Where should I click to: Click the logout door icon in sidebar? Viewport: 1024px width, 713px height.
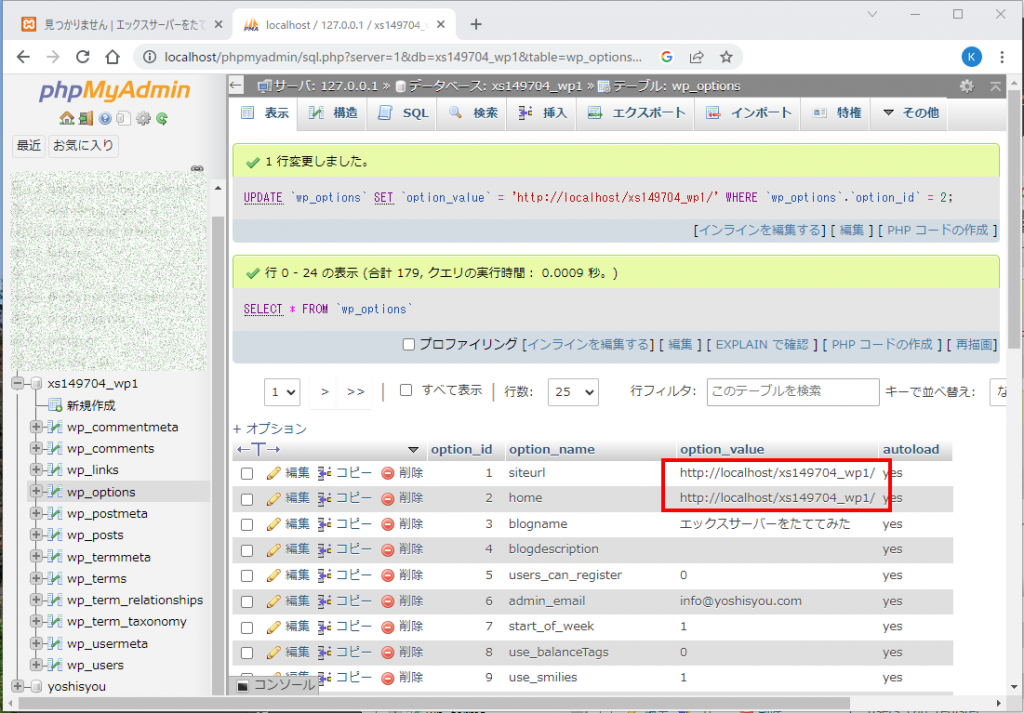point(86,119)
